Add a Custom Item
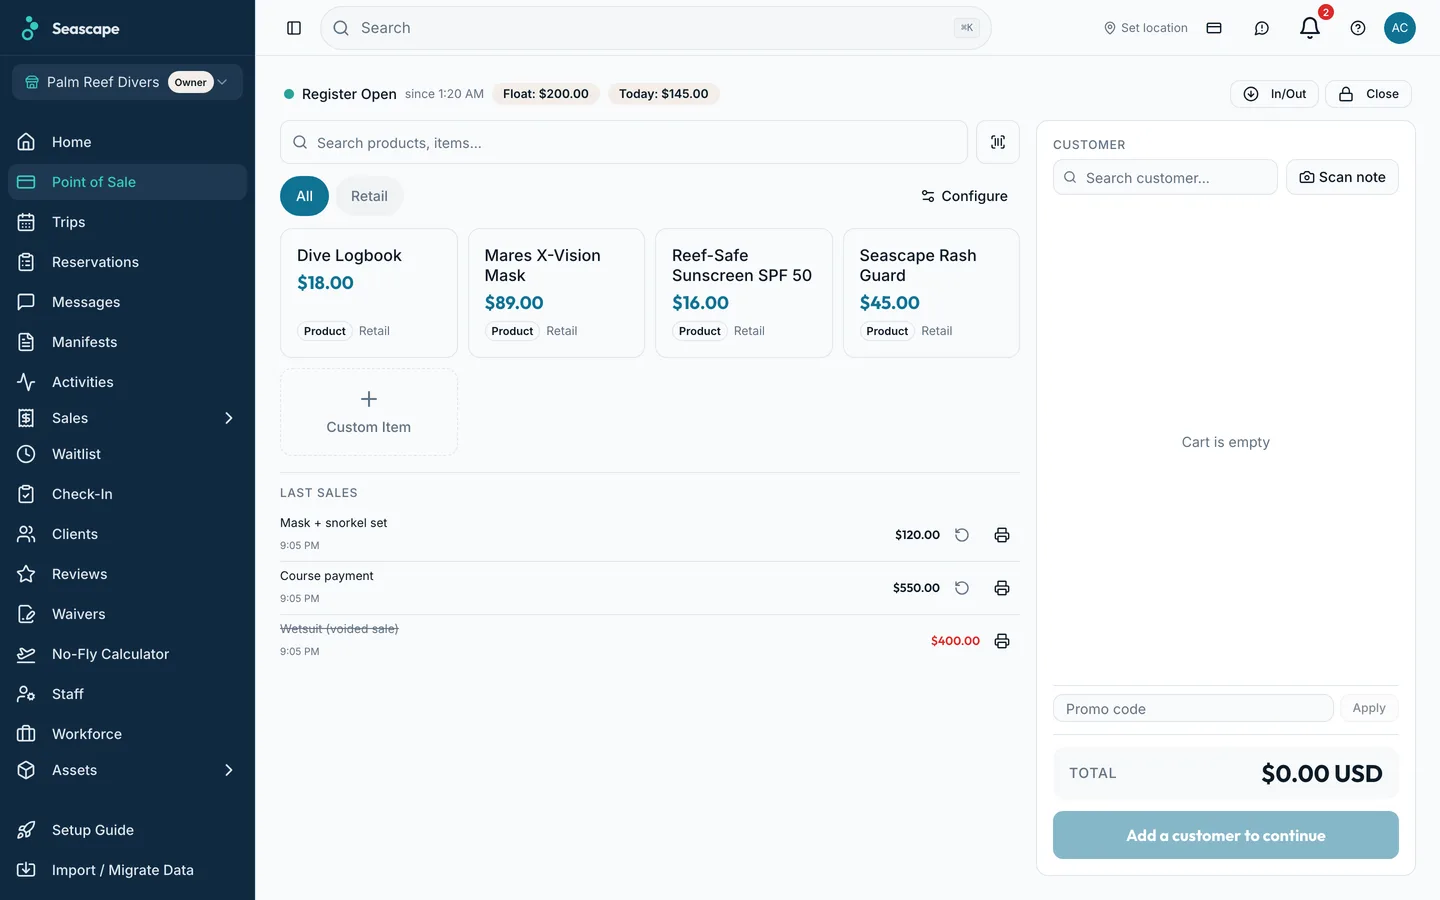 [x=369, y=412]
